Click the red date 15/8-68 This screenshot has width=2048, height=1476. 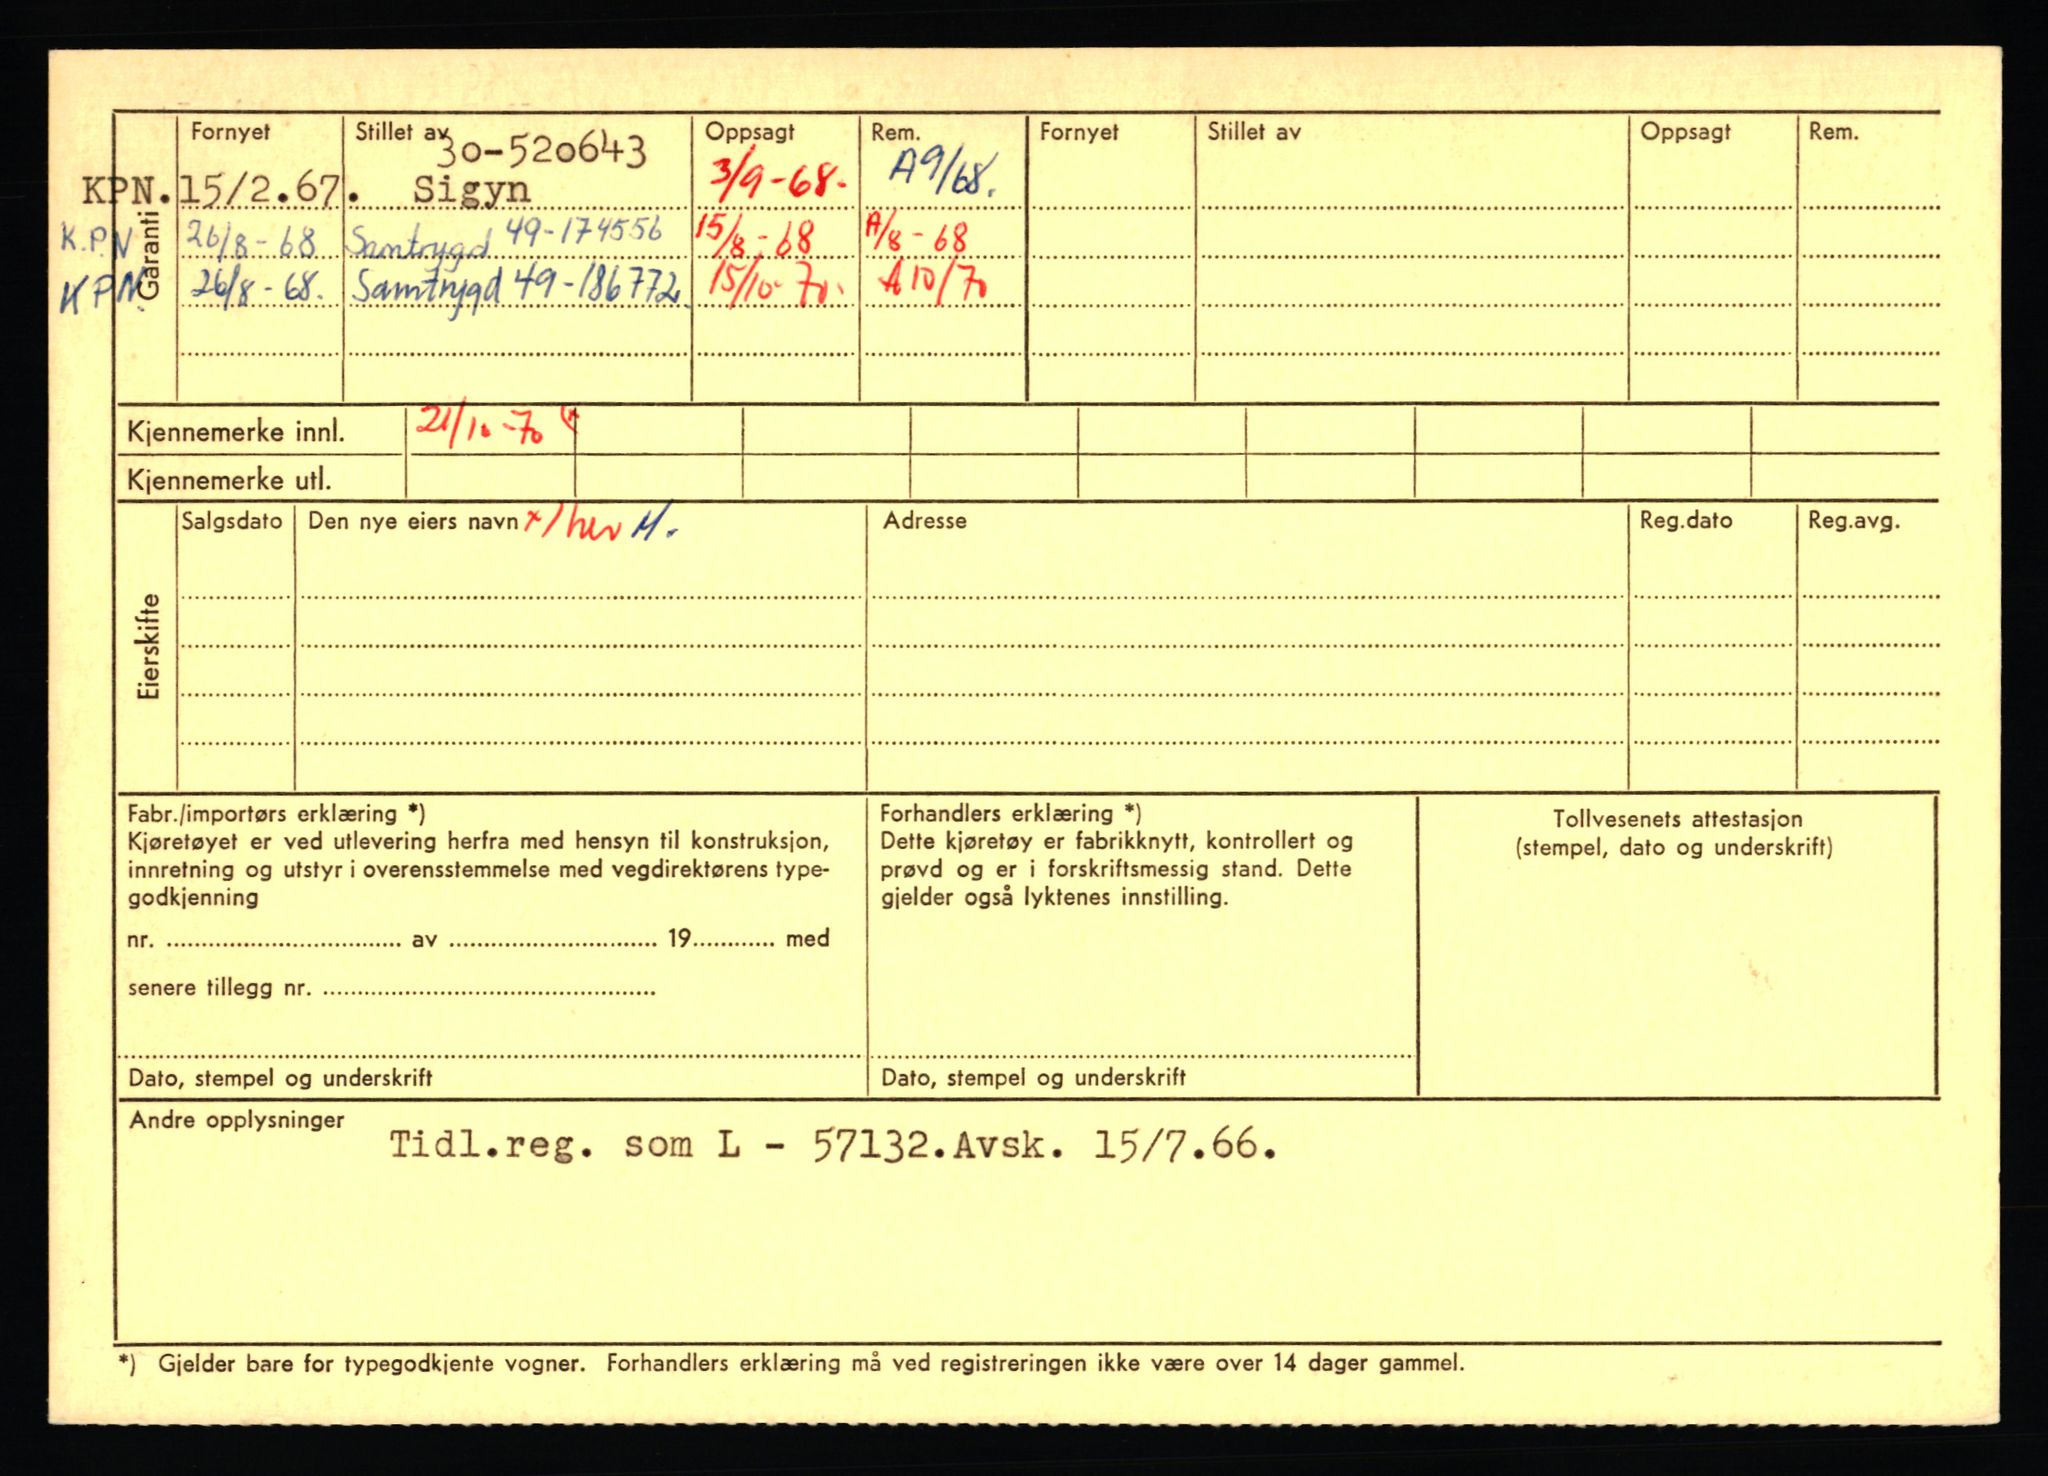[x=756, y=236]
